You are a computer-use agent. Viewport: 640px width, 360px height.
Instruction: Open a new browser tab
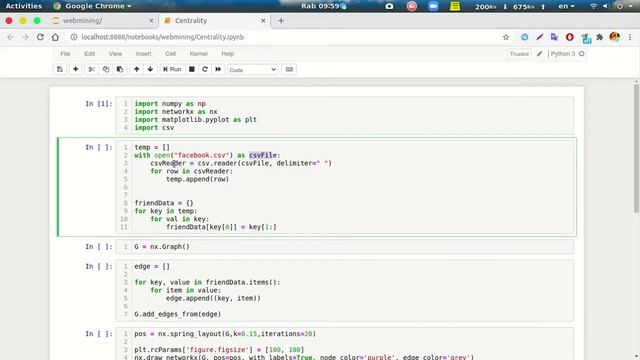281,20
